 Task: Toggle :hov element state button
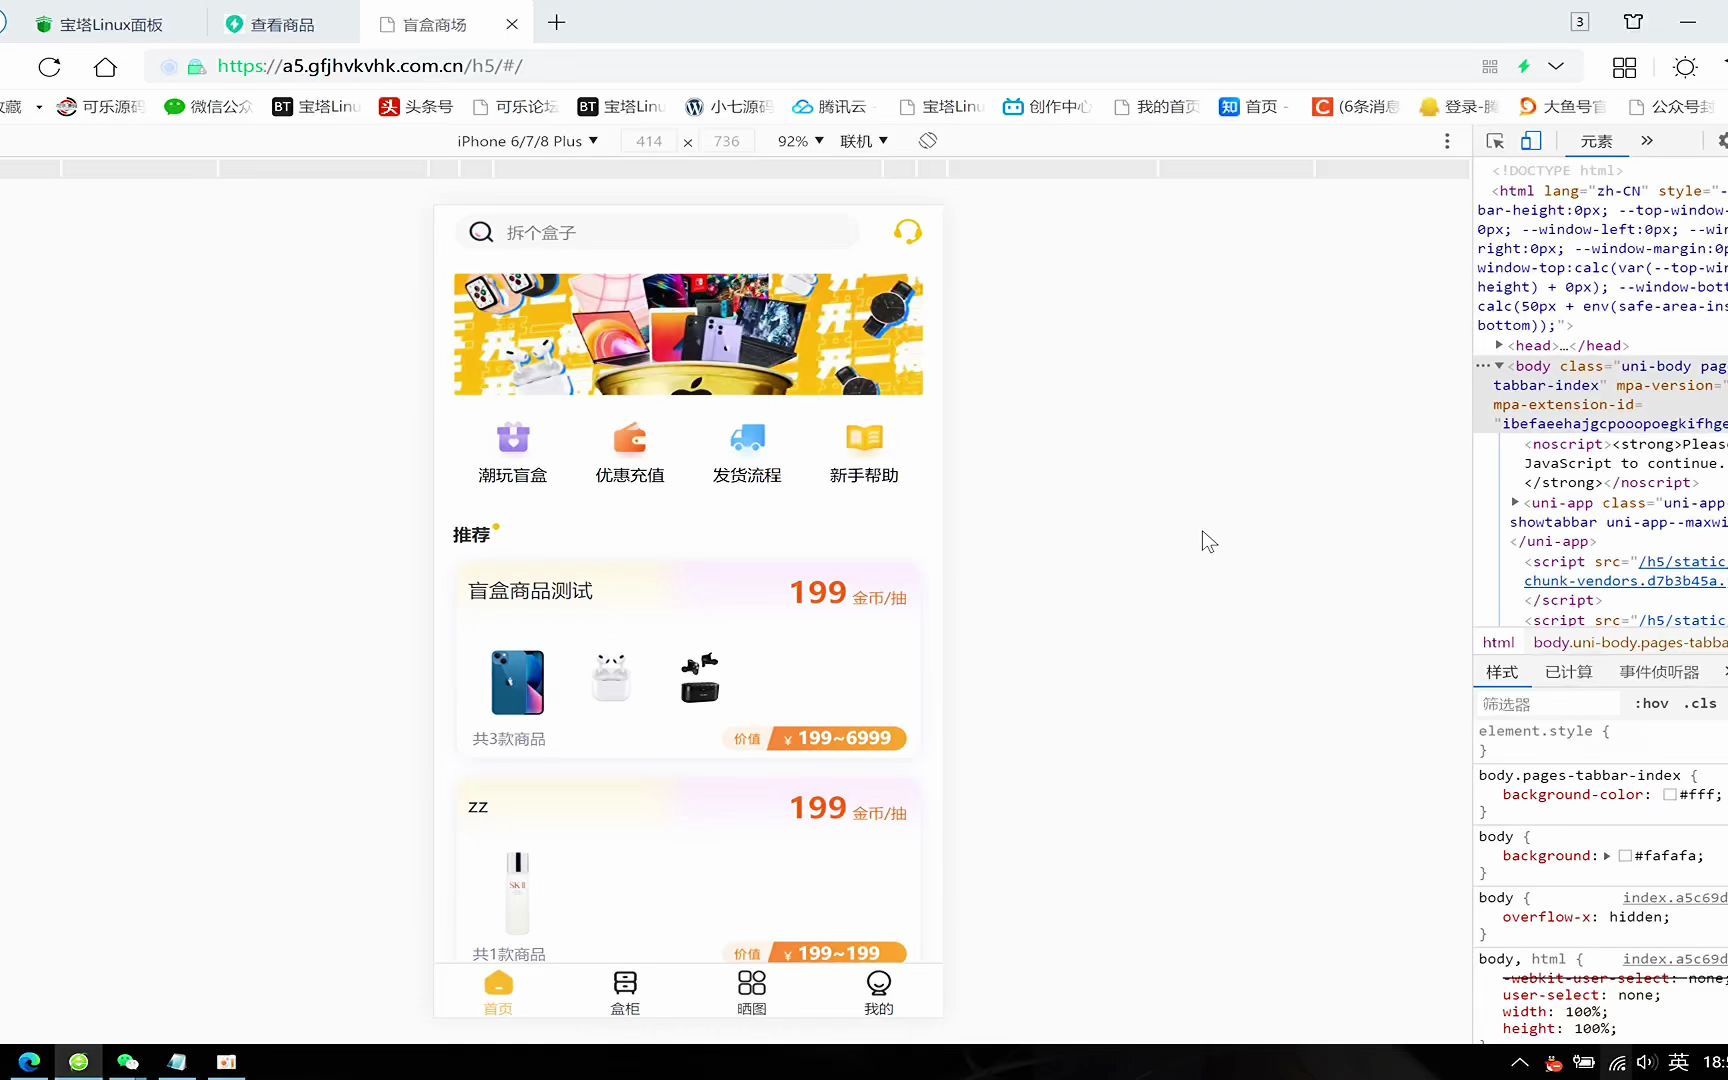(x=1651, y=703)
